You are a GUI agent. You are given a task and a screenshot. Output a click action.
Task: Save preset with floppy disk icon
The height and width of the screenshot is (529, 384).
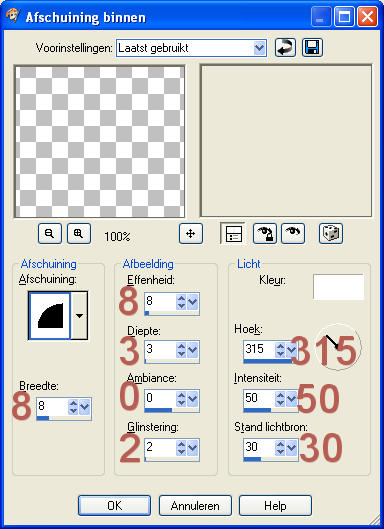click(x=312, y=48)
